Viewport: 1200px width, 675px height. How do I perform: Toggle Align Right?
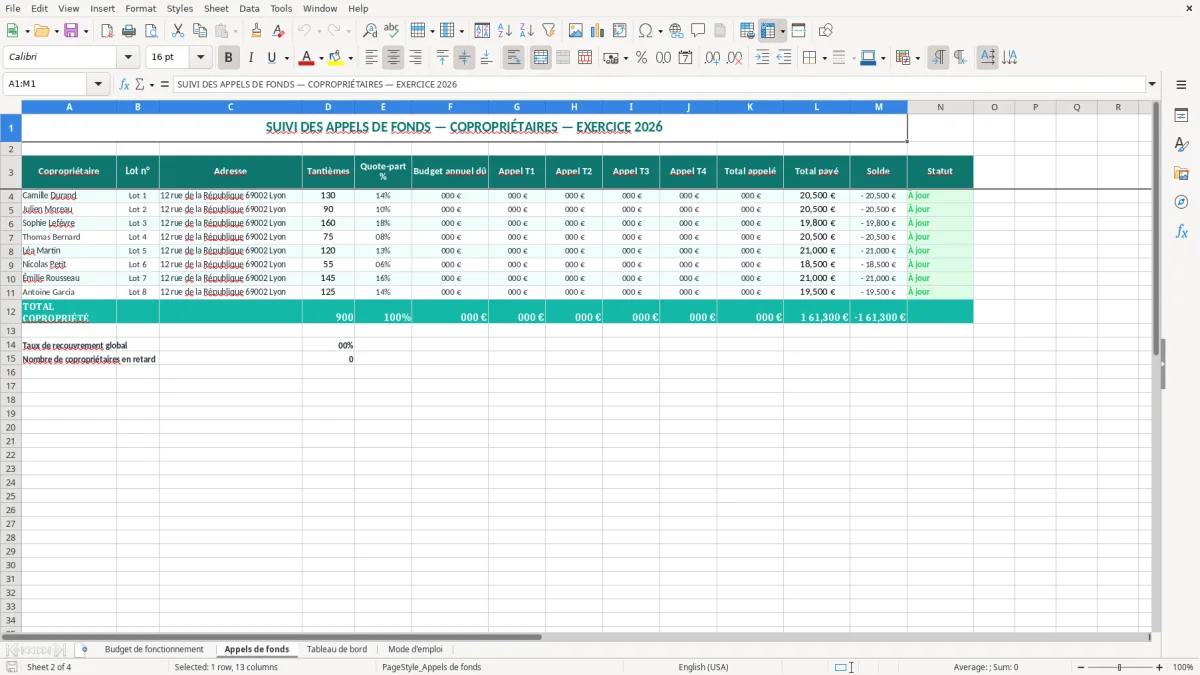point(416,58)
